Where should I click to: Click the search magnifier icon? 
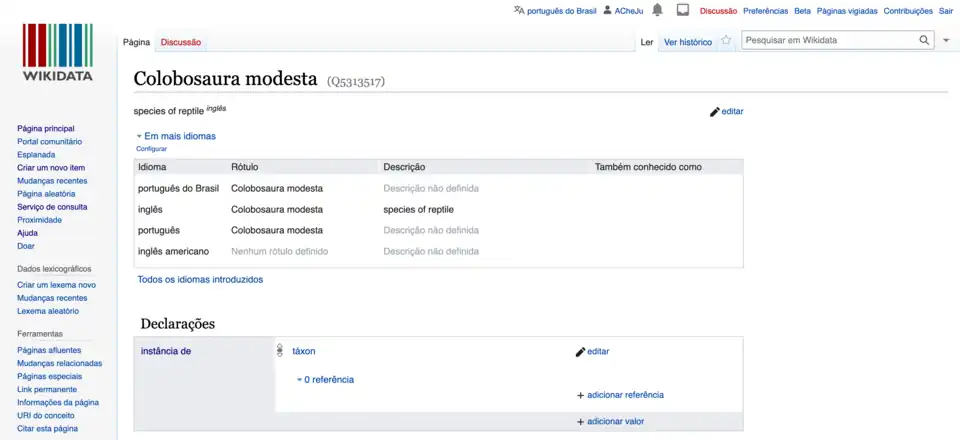pyautogui.click(x=925, y=40)
